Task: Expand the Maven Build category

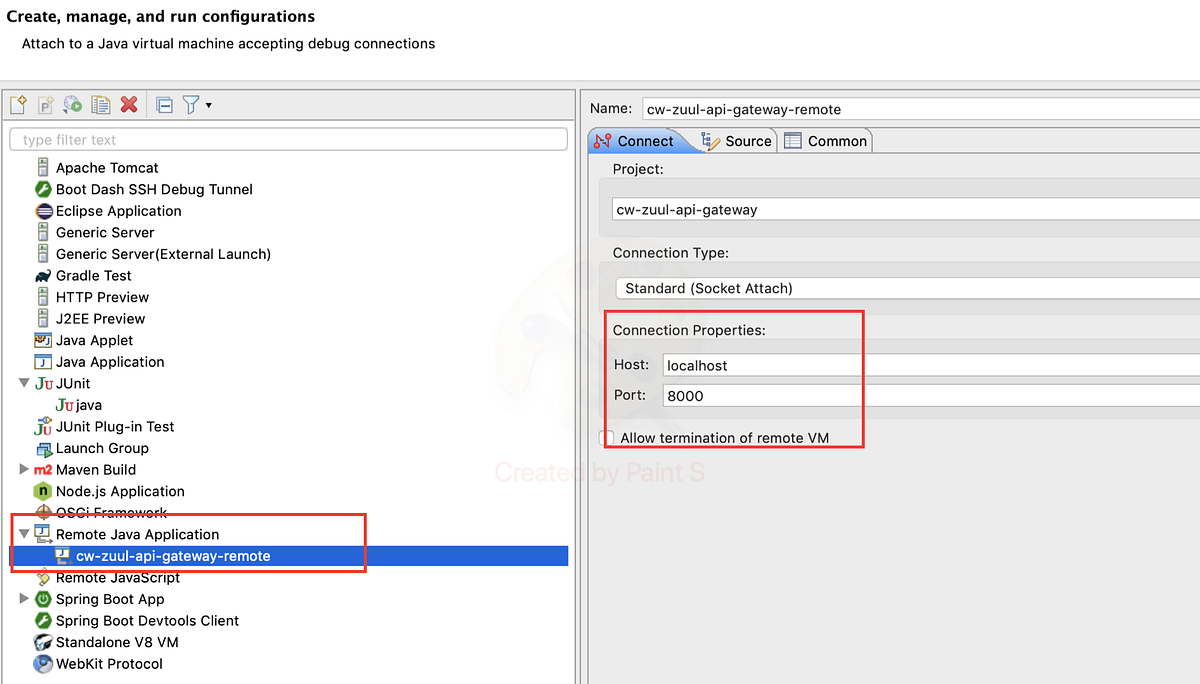Action: pyautogui.click(x=24, y=469)
